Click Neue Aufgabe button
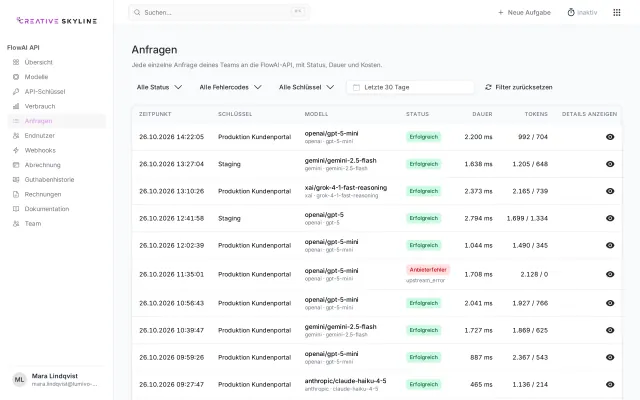The height and width of the screenshot is (400, 640). click(524, 13)
